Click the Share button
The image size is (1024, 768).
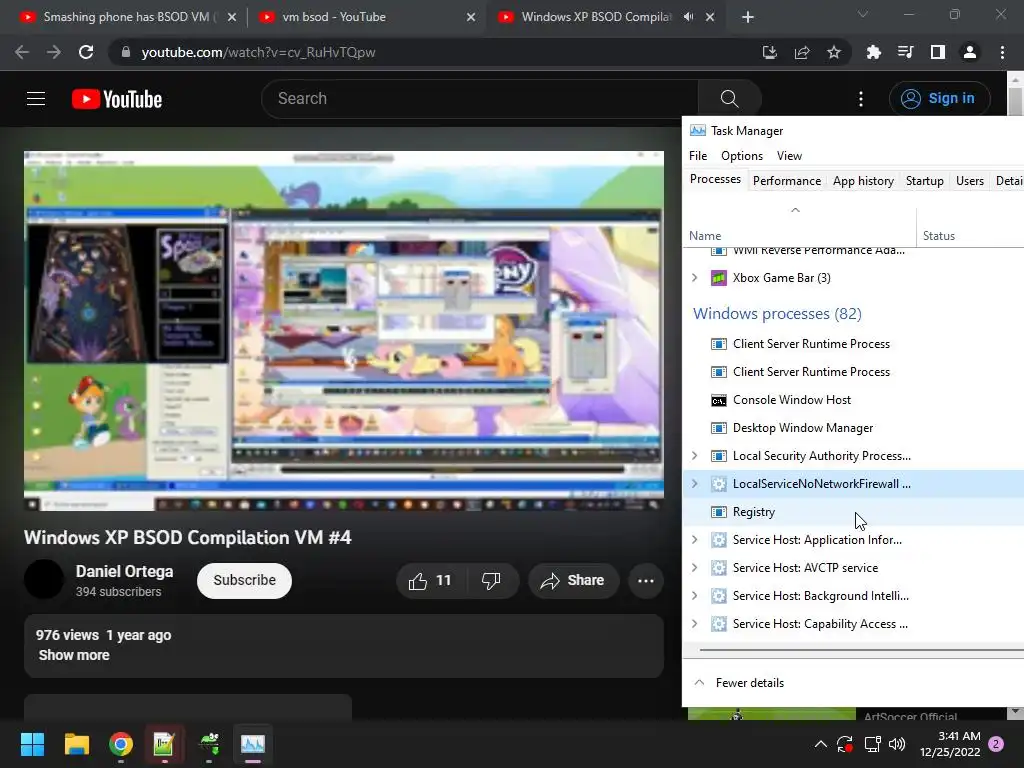coord(573,581)
